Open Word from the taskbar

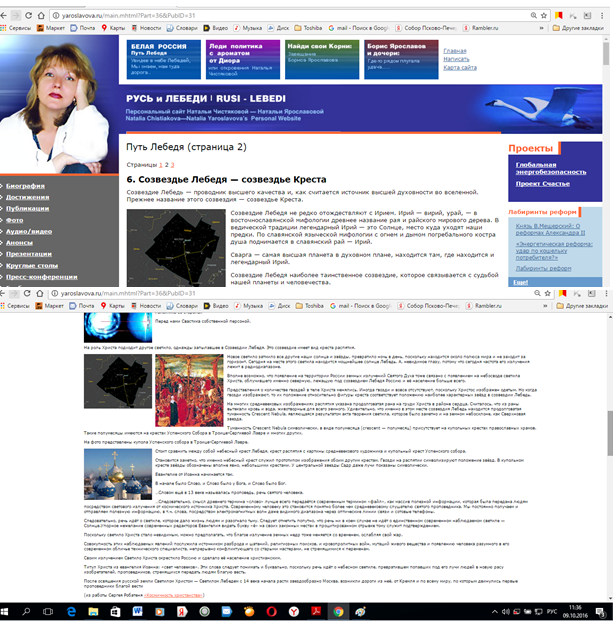tap(137, 612)
